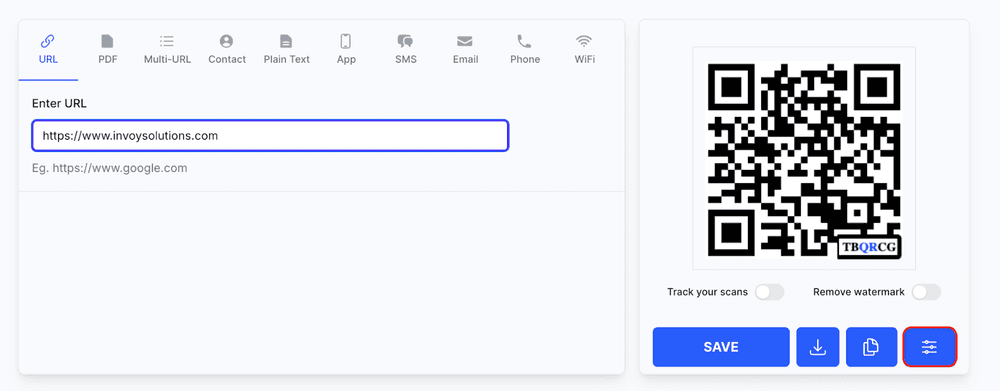Focus the Enter URL input field

click(270, 135)
